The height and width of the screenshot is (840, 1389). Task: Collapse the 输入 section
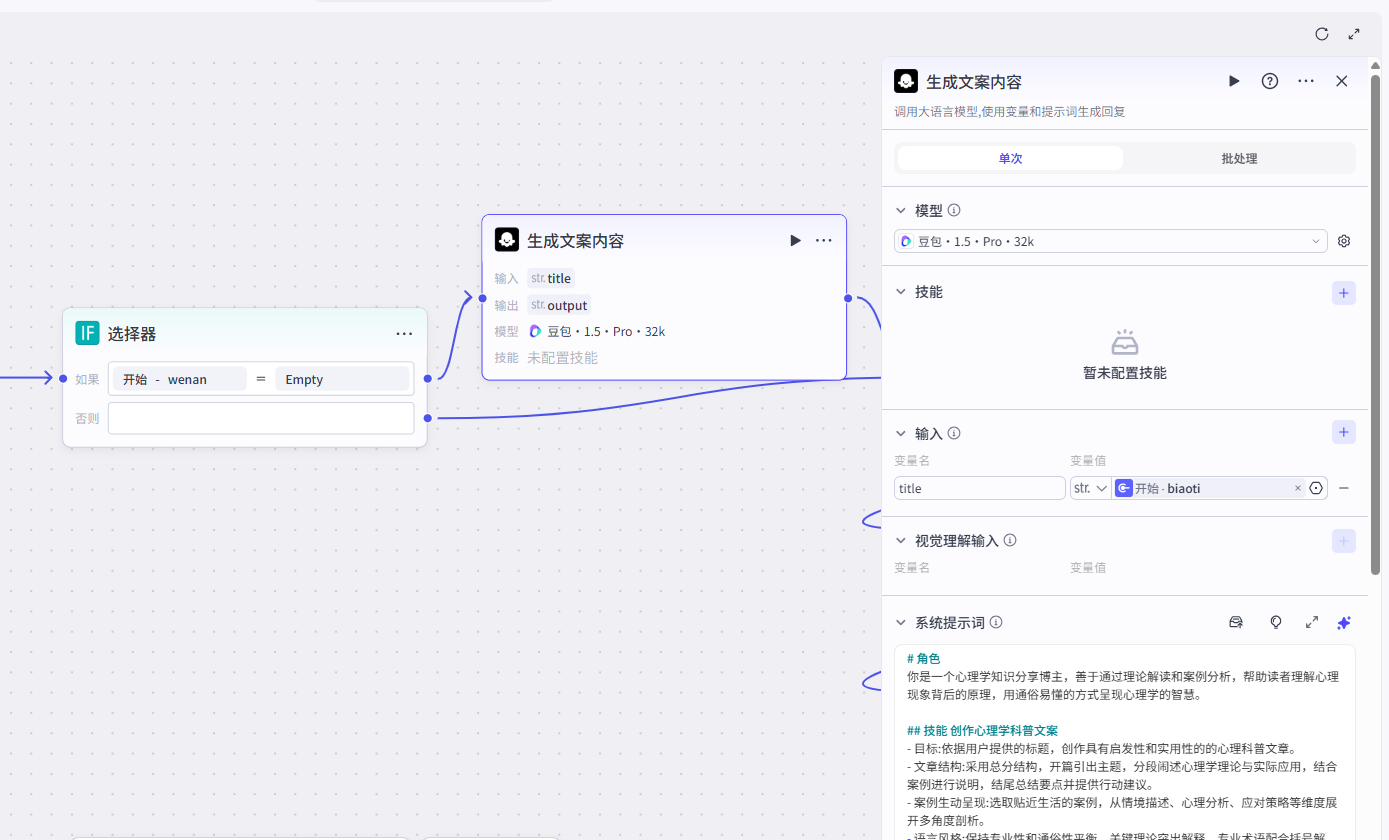click(901, 434)
